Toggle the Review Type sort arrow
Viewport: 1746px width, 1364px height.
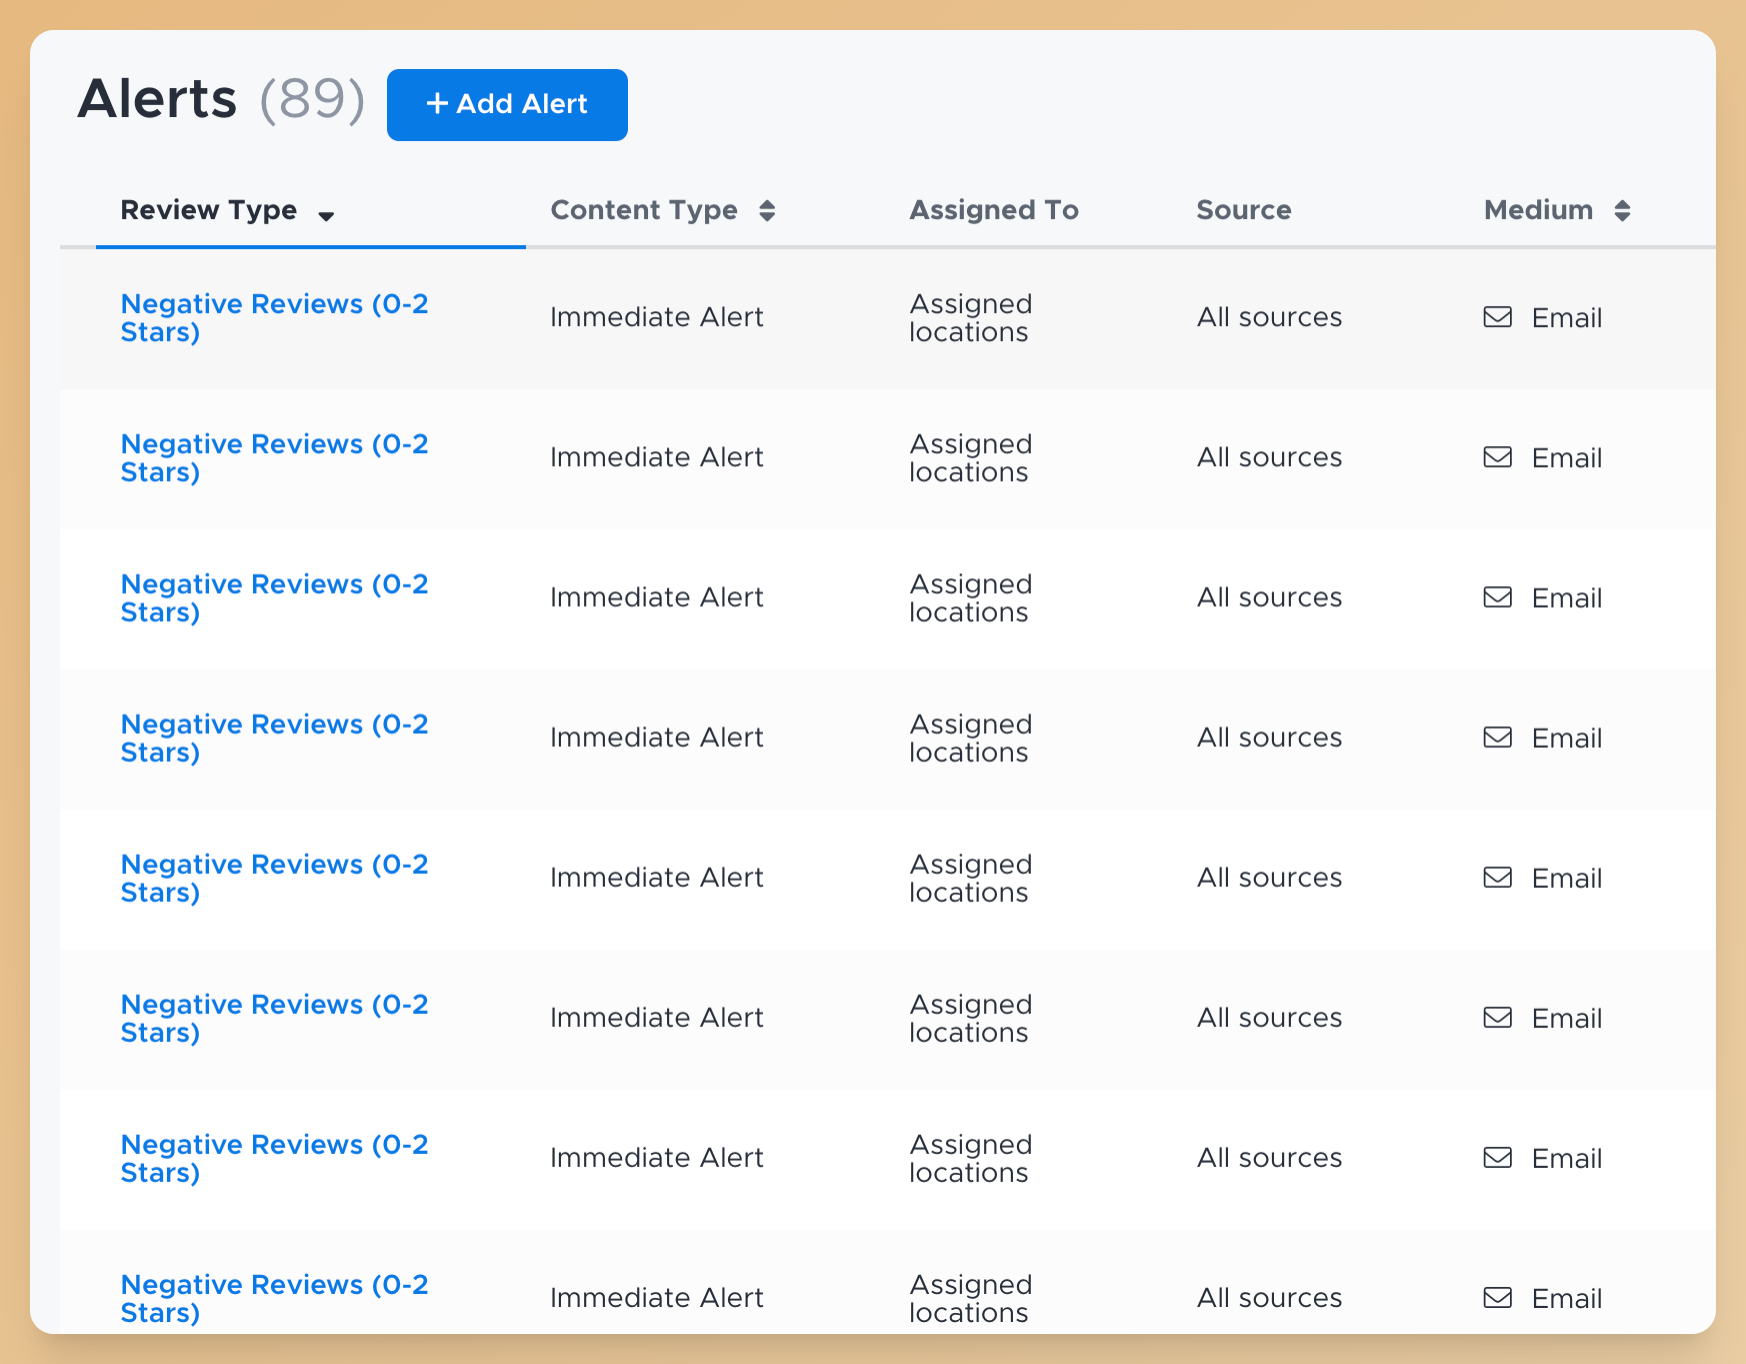pos(326,215)
